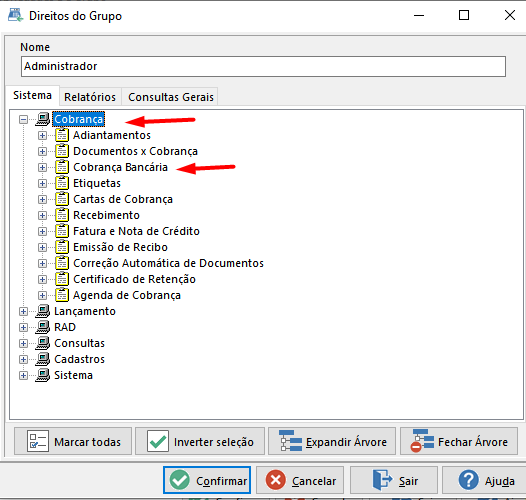
Task: Expand Correção Automática de Documentos node
Action: [x=42, y=263]
